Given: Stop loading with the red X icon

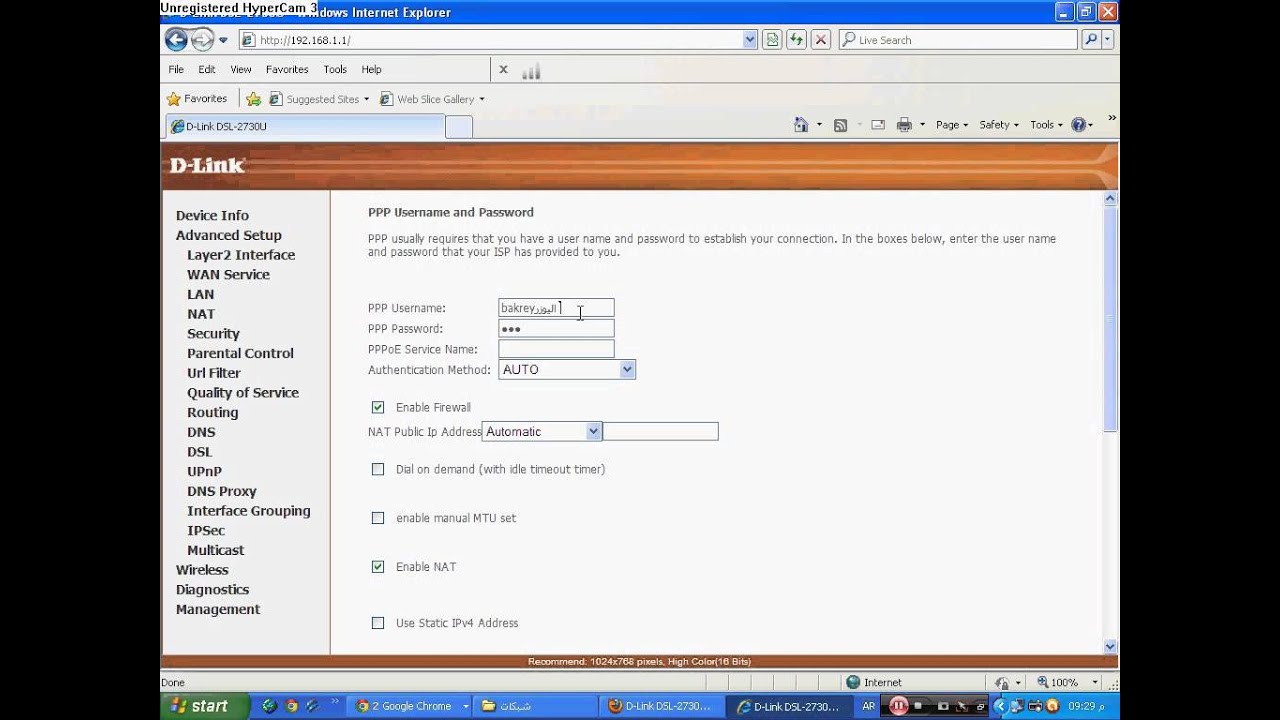Looking at the screenshot, I should pyautogui.click(x=820, y=40).
